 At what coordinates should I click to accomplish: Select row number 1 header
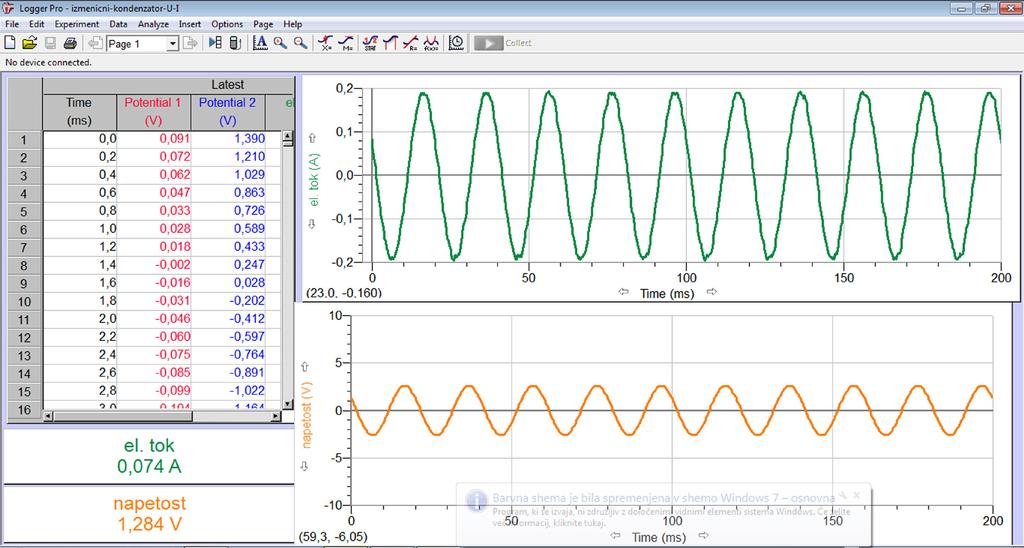pos(24,139)
